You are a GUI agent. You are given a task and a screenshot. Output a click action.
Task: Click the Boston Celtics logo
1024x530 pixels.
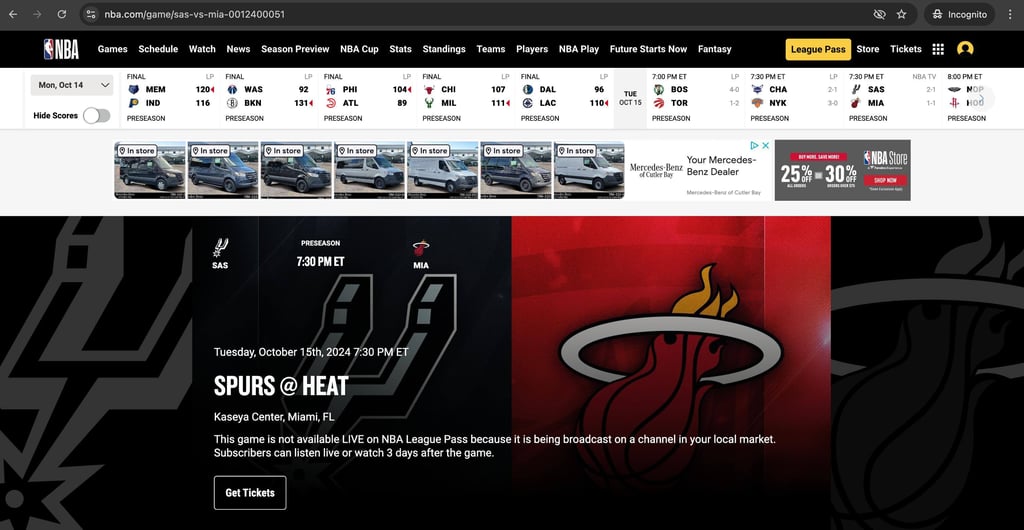coord(658,89)
